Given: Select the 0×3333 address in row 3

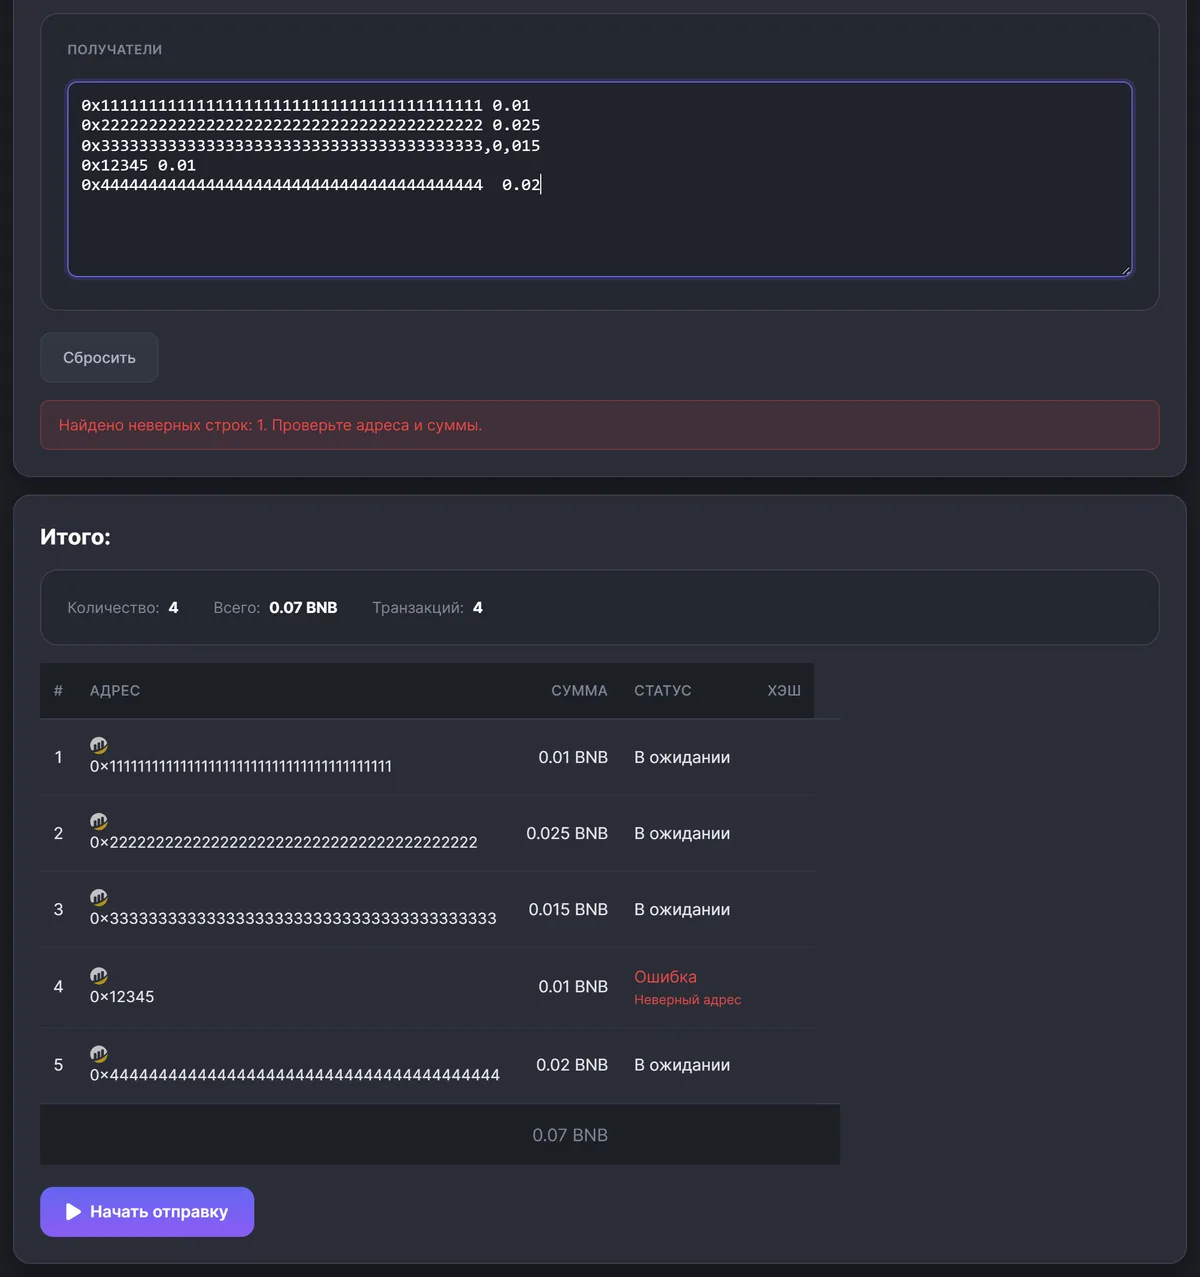Looking at the screenshot, I should 293,919.
